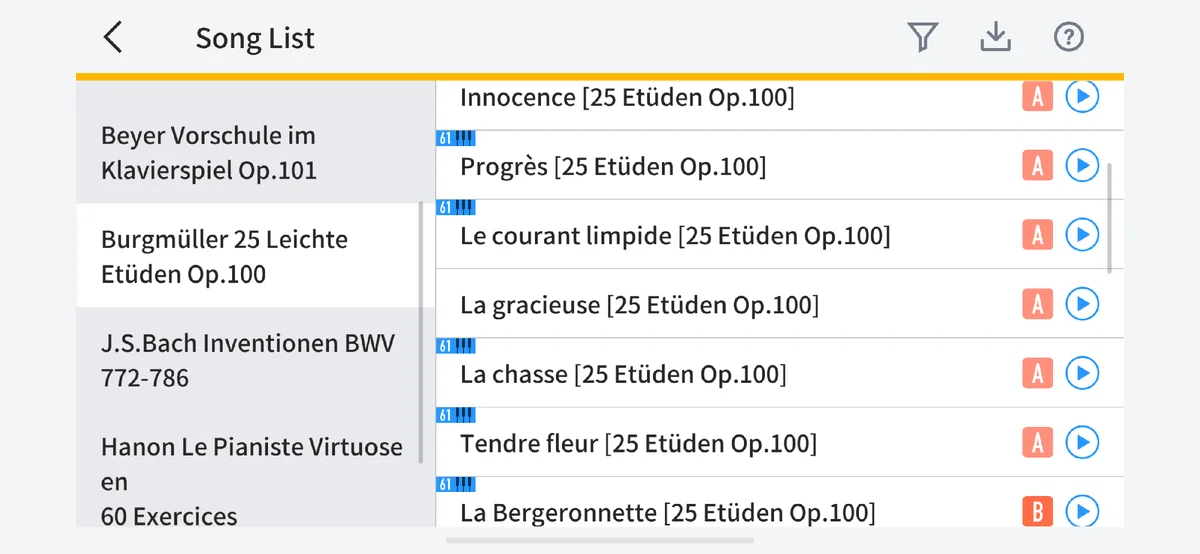Viewport: 1200px width, 554px height.
Task: Play La gracieuse preview
Action: (x=1082, y=304)
